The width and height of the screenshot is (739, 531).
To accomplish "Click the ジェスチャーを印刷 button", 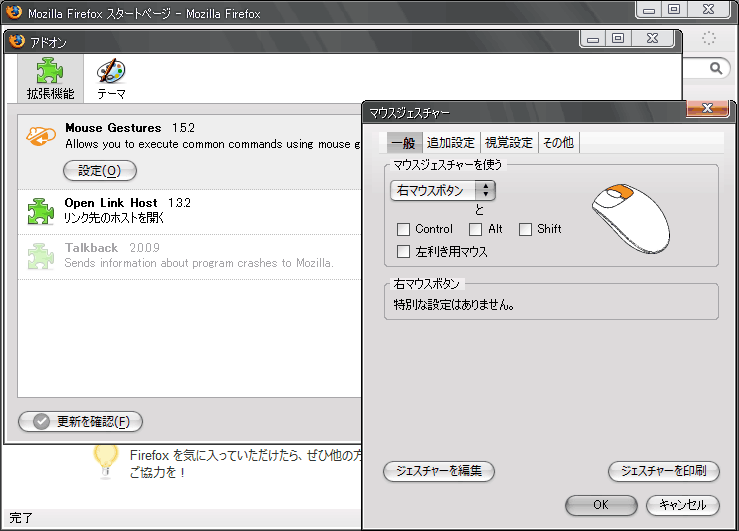I will click(664, 471).
